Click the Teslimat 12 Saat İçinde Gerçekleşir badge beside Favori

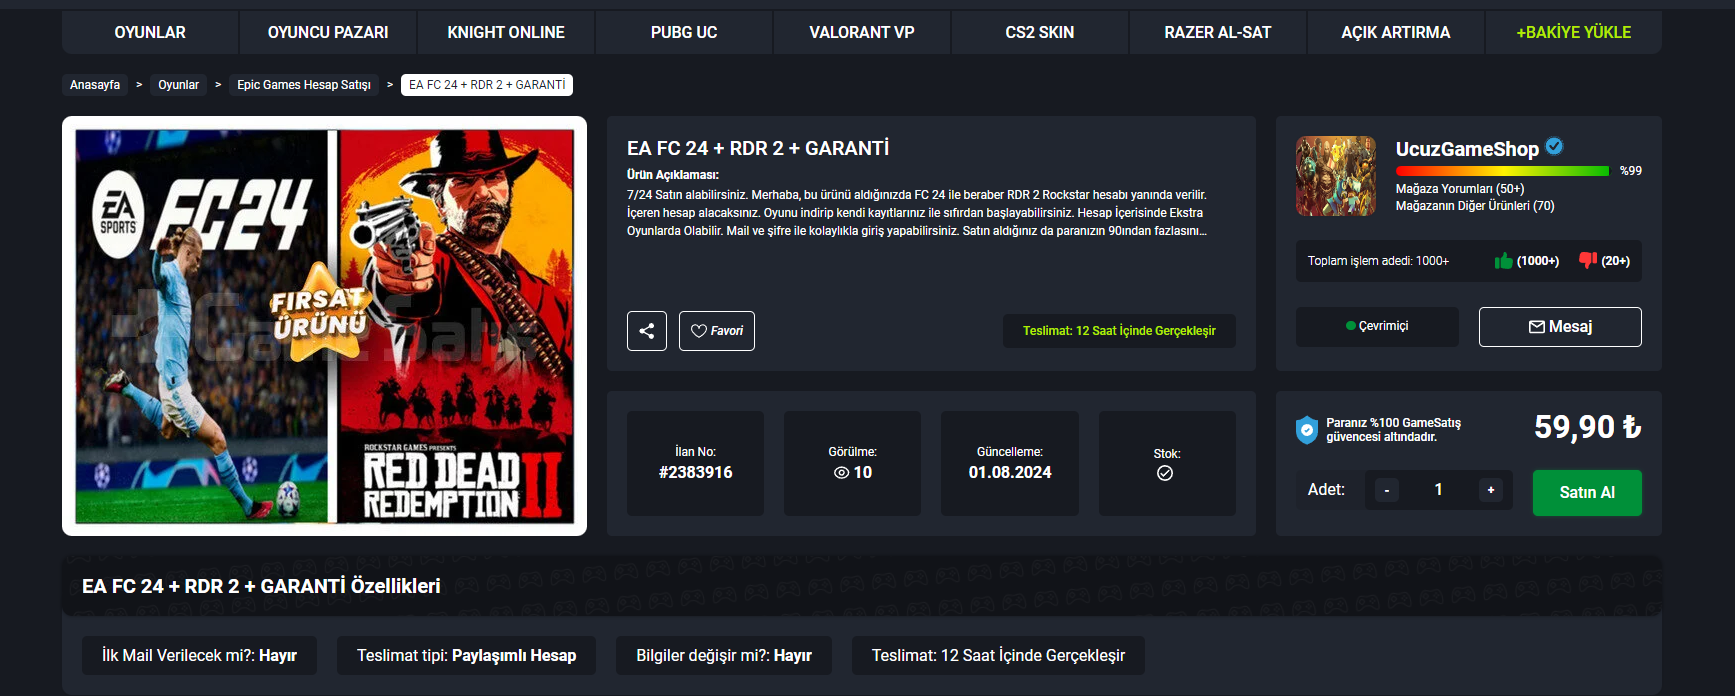(x=1119, y=331)
